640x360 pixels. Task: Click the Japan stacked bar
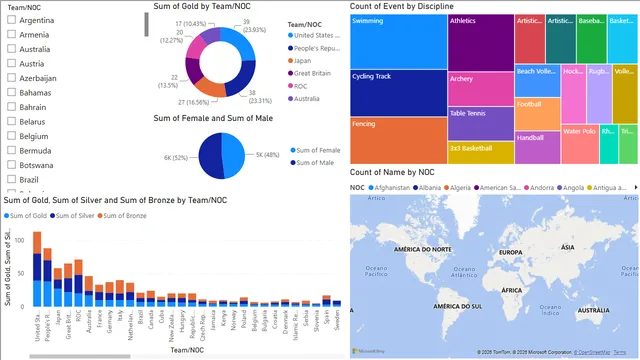point(58,287)
